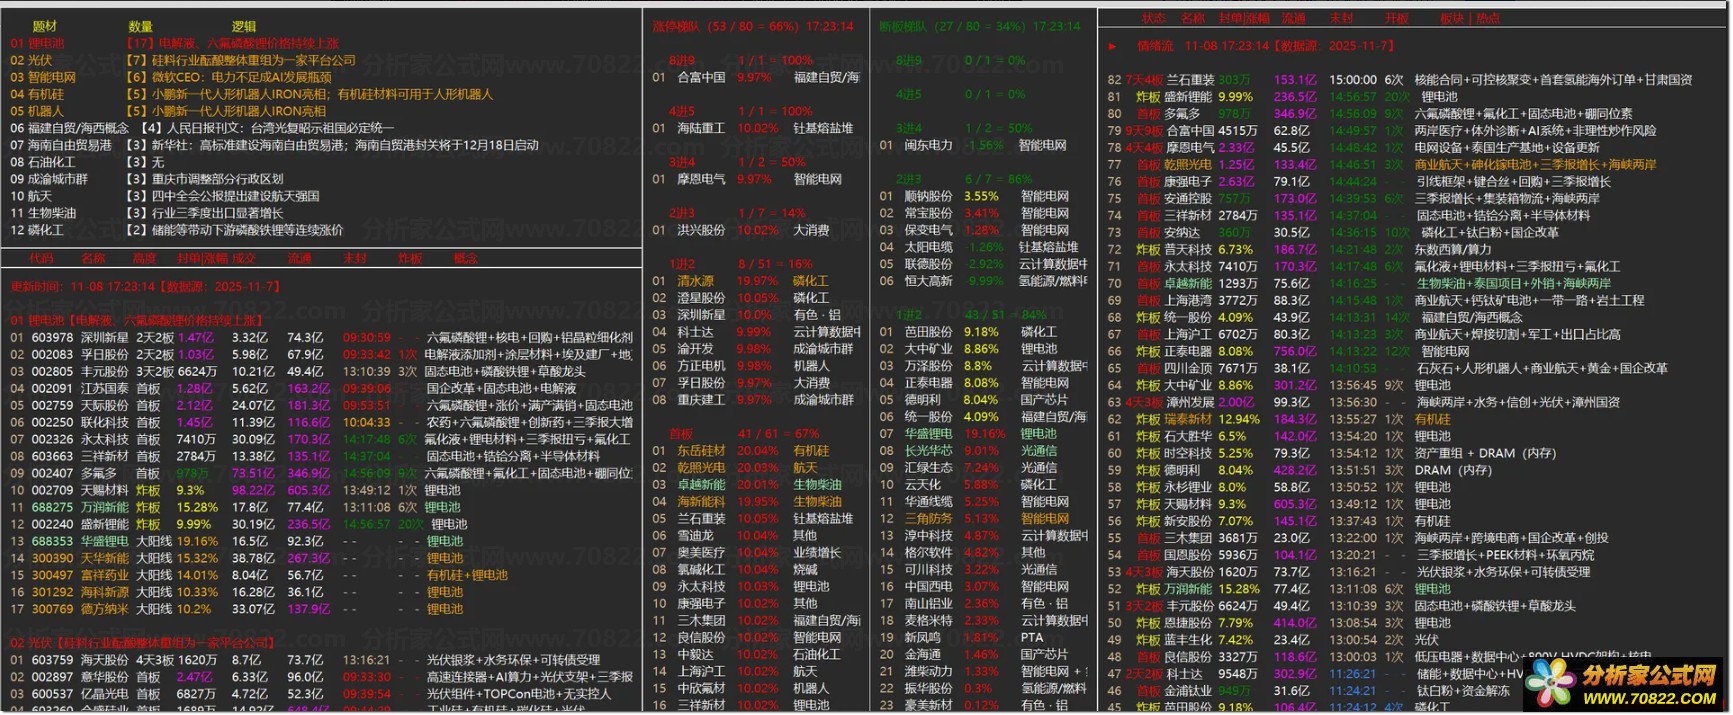
Task: Select theme row 09 成渝城市群
Action: (x=147, y=180)
